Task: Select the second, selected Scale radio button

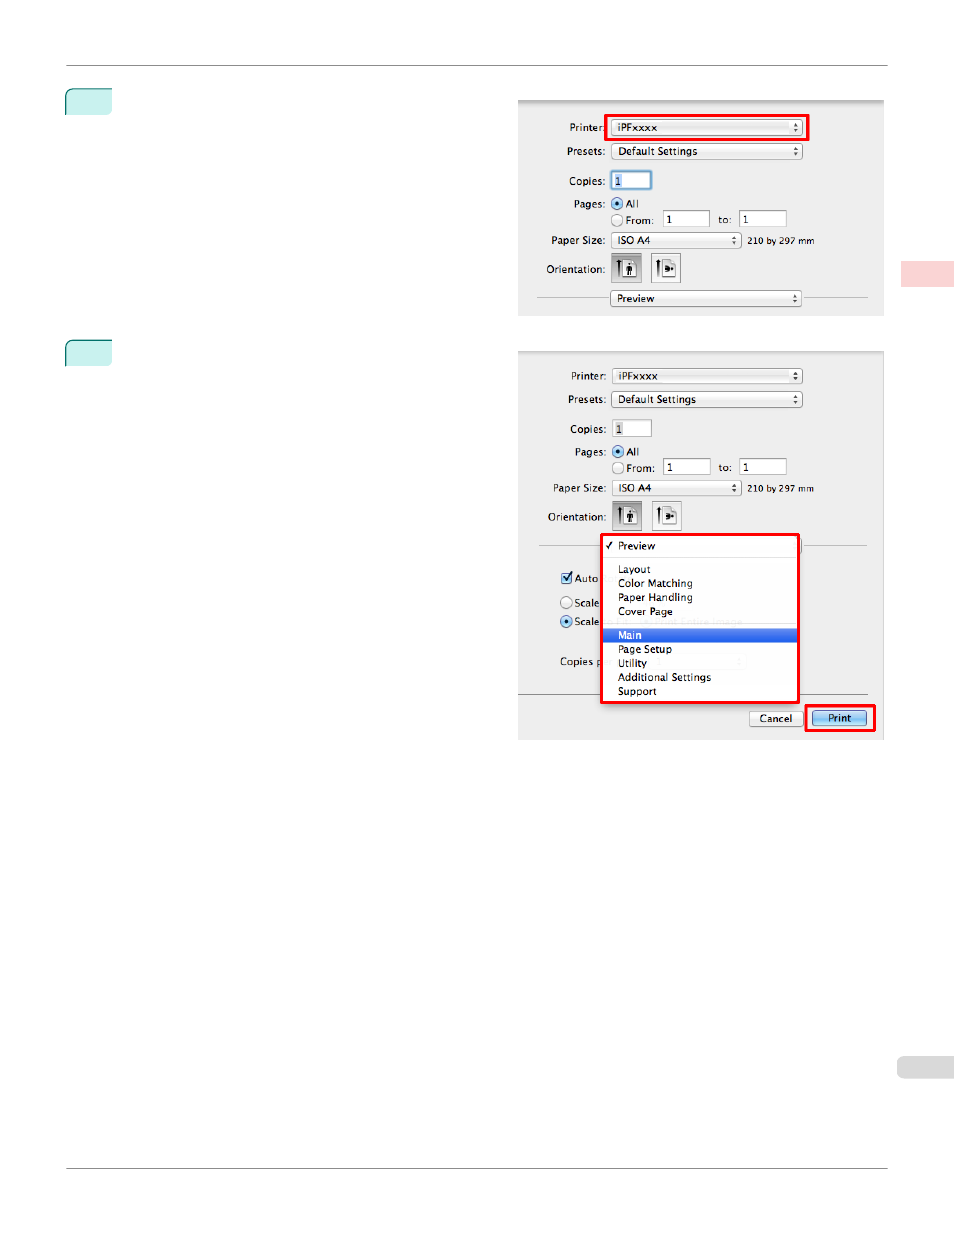Action: 566,622
